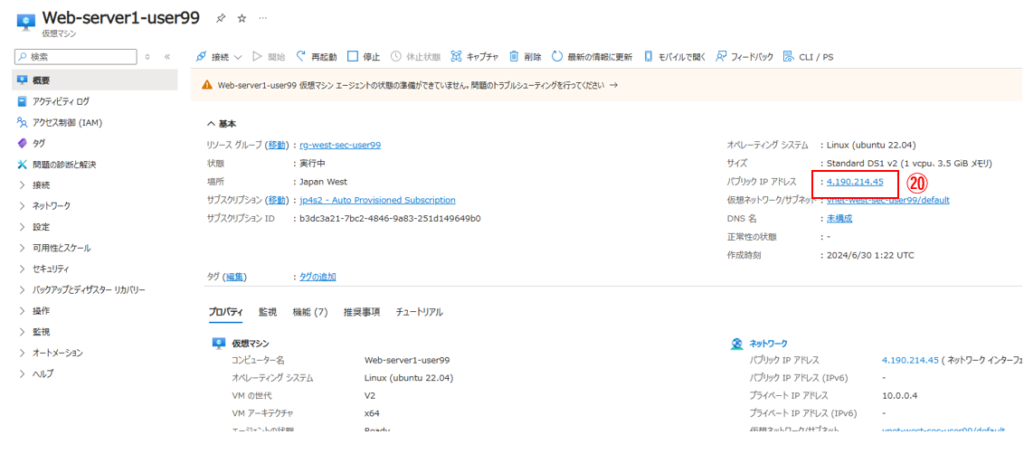Image resolution: width=1024 pixels, height=463 pixels.
Task: Focus the sidebar 検索 search box
Action: (x=75, y=57)
